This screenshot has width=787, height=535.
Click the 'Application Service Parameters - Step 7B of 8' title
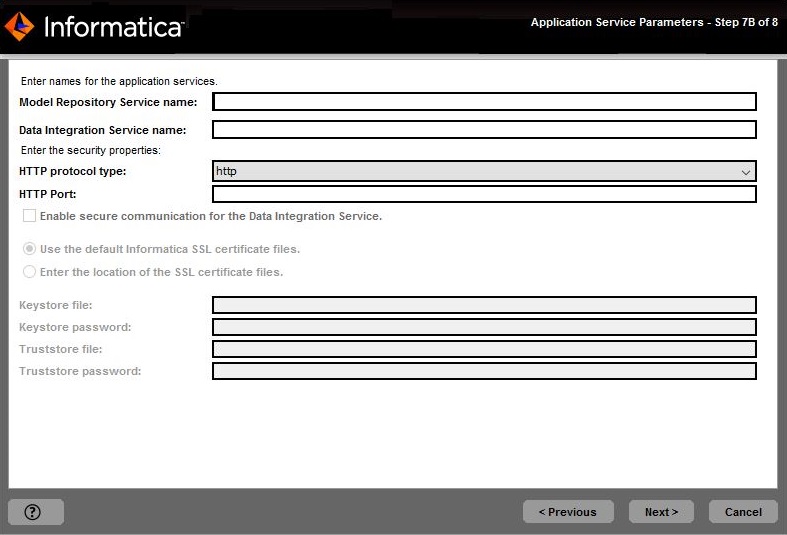654,23
